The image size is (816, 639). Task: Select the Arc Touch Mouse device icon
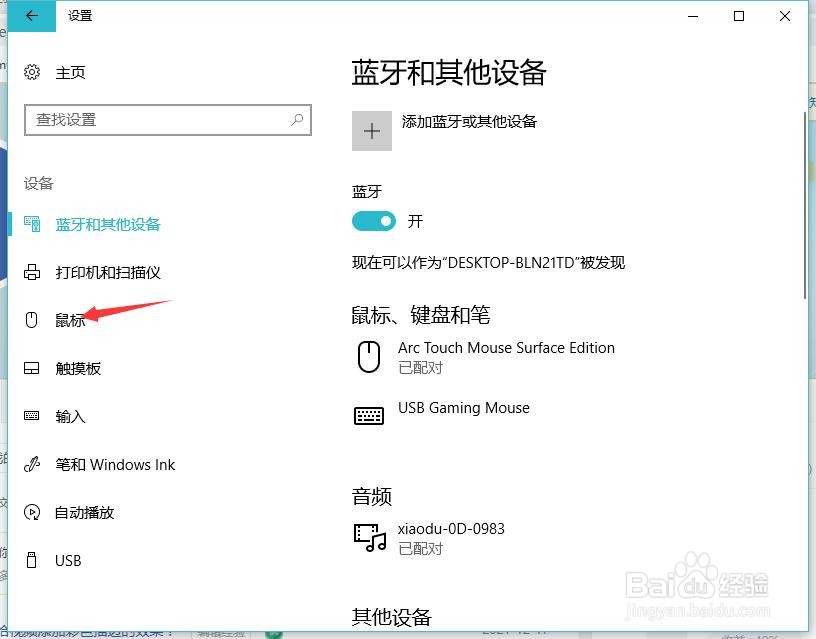[370, 356]
